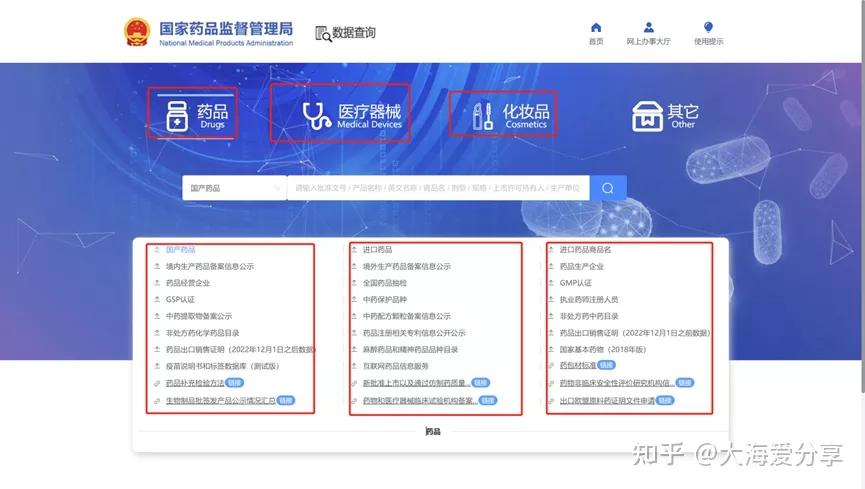Open 非处方药化学药品目录

(202, 333)
